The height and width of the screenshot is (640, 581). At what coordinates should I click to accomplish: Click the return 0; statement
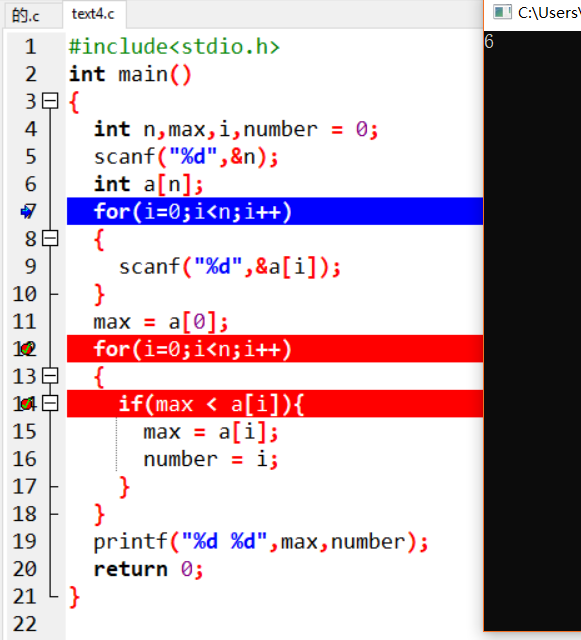(148, 569)
